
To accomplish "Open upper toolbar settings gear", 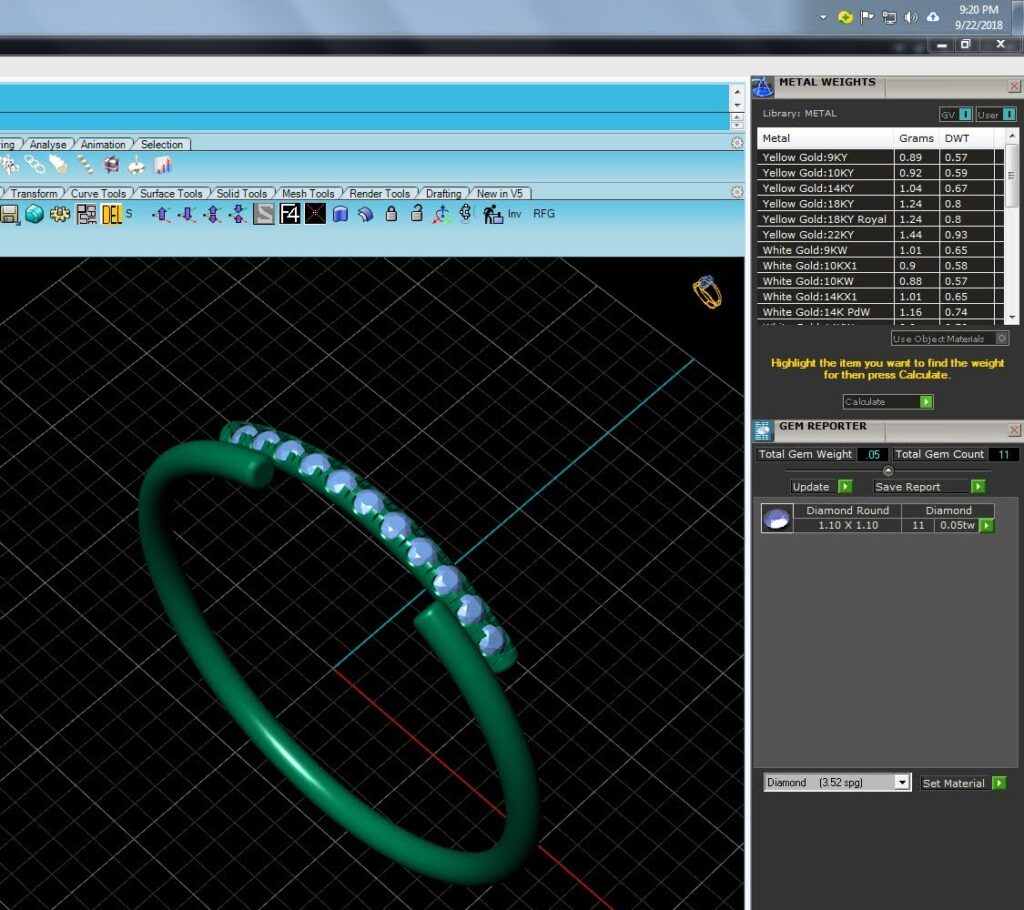I will pos(737,143).
